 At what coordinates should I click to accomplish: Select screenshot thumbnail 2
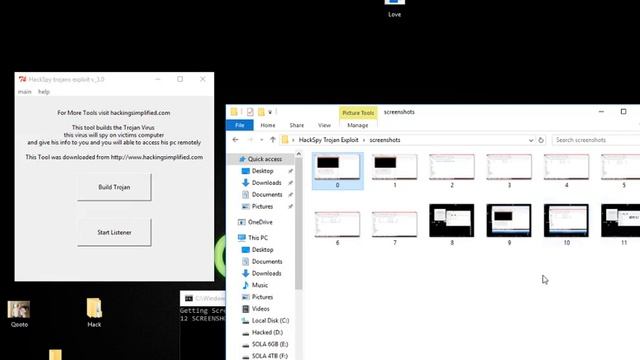(452, 171)
